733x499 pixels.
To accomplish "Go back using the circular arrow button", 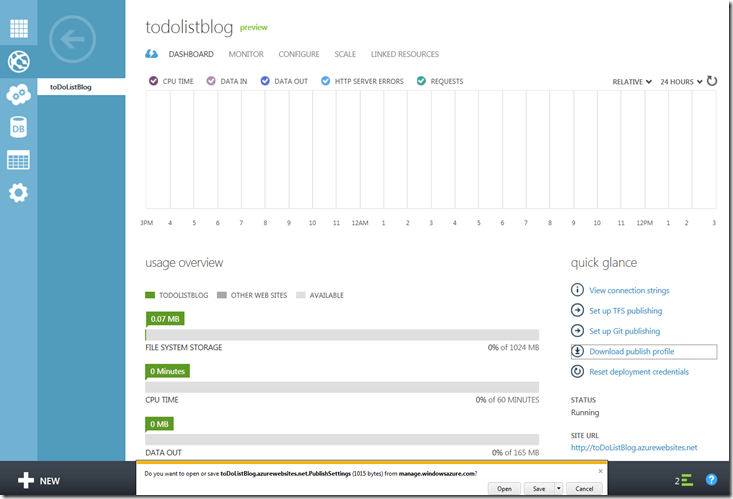I will [x=72, y=39].
